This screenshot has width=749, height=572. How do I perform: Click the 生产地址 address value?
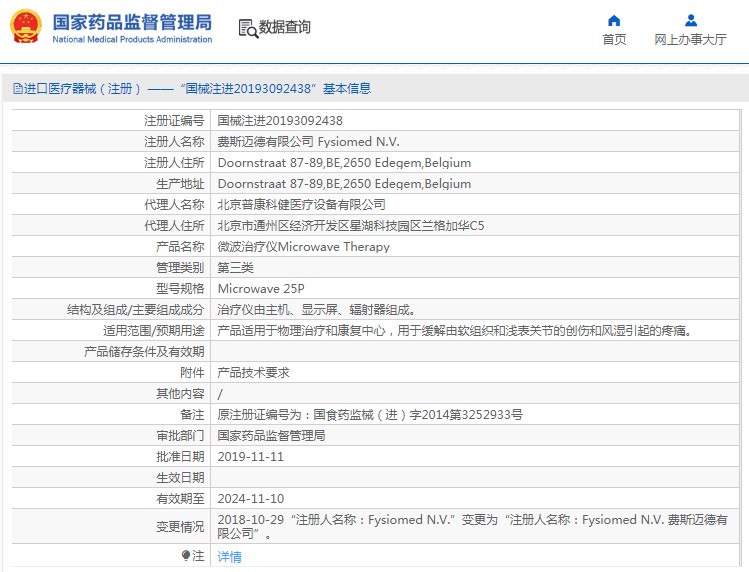(344, 183)
